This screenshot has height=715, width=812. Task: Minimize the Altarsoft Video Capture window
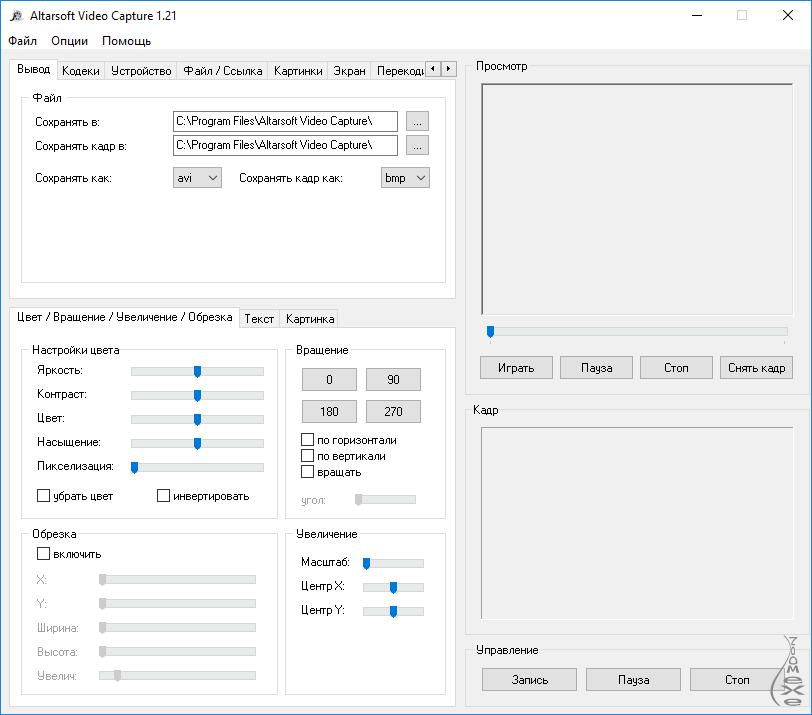point(697,16)
